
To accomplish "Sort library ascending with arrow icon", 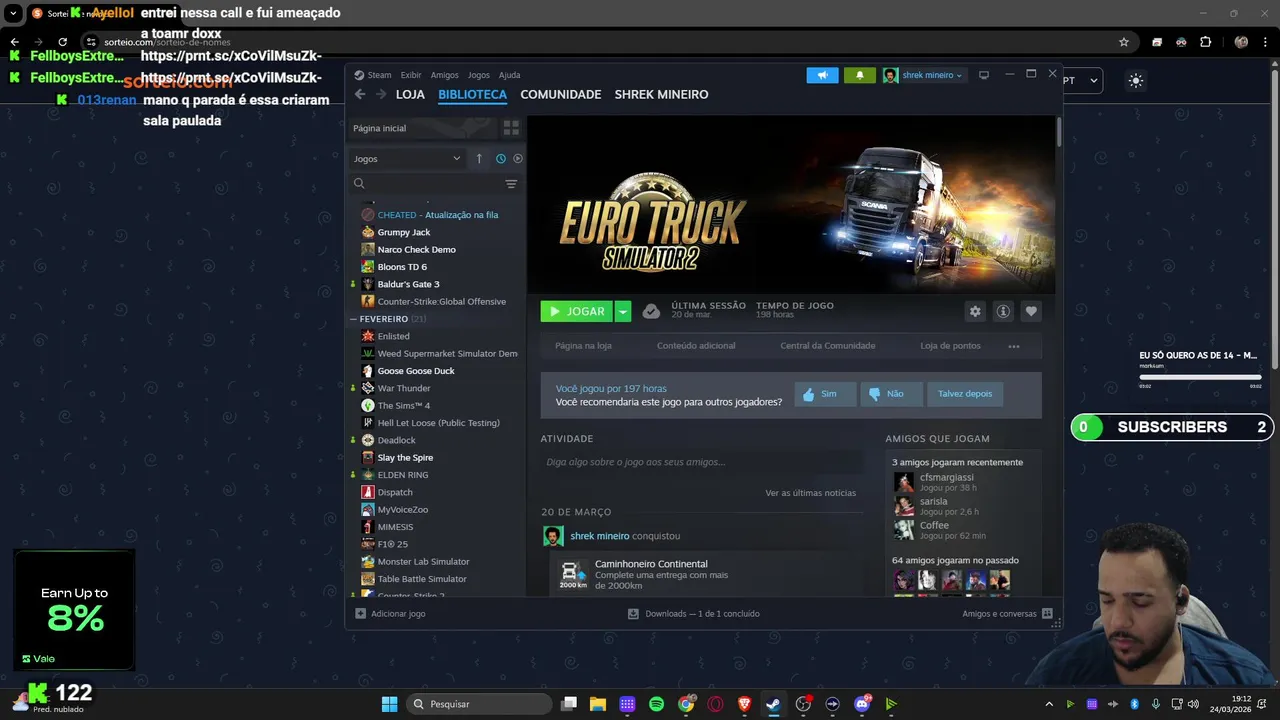I will pos(479,158).
